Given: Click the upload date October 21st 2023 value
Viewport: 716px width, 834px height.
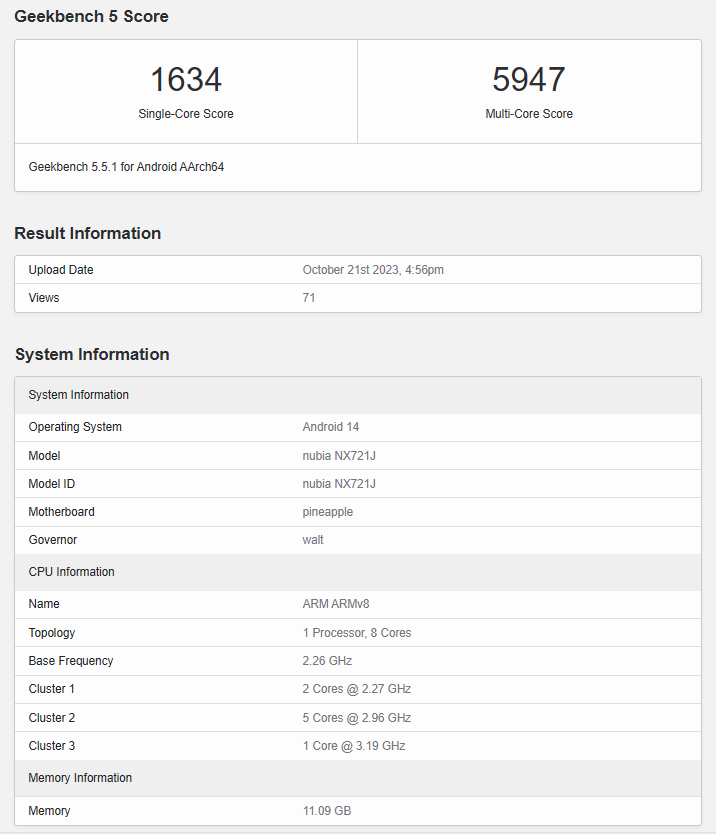Looking at the screenshot, I should tap(373, 270).
